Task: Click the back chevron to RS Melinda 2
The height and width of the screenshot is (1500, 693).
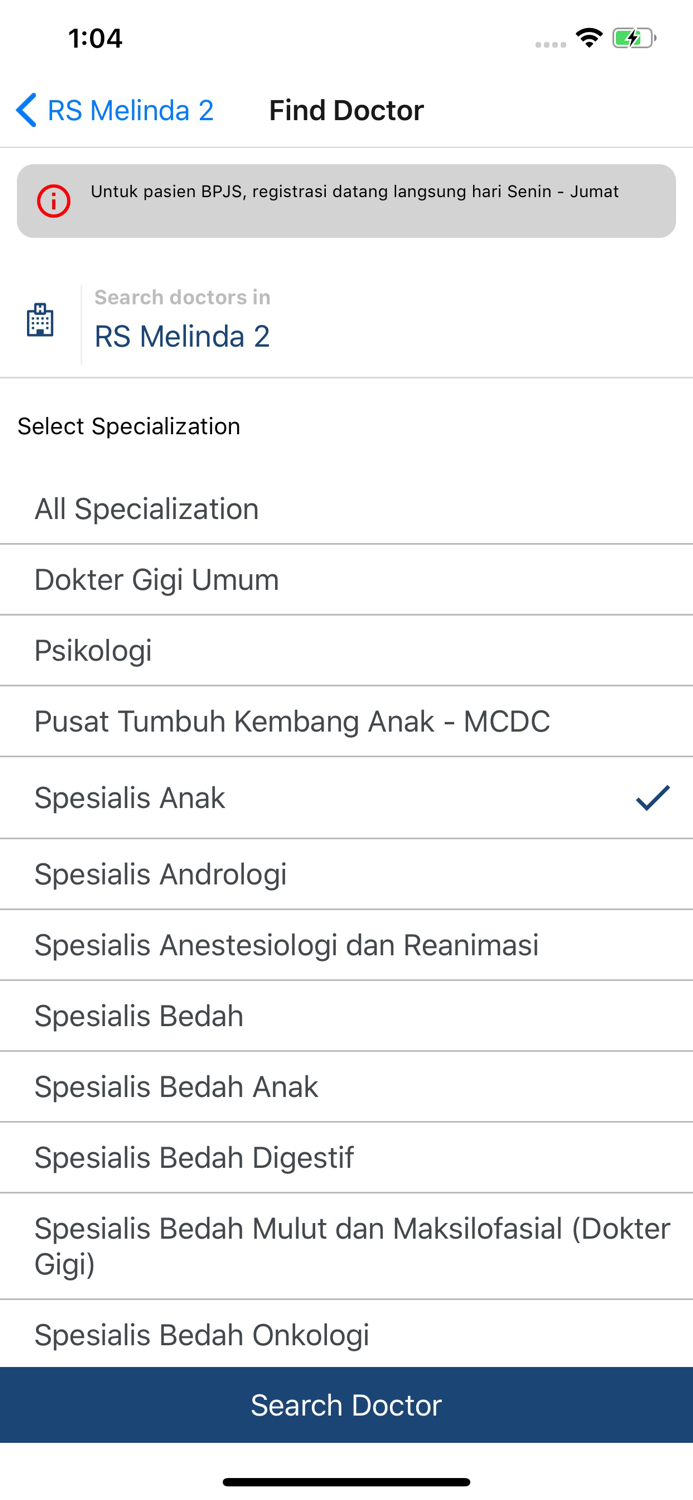Action: tap(25, 111)
